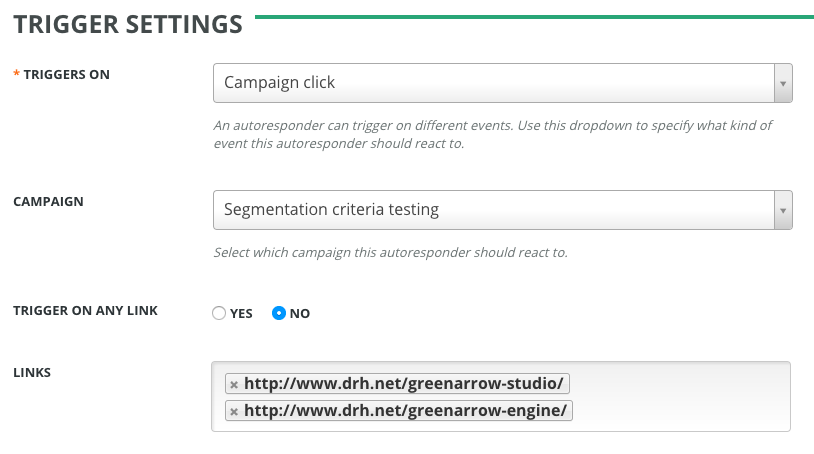Select the greenarrow-studio URL tag

[x=404, y=384]
